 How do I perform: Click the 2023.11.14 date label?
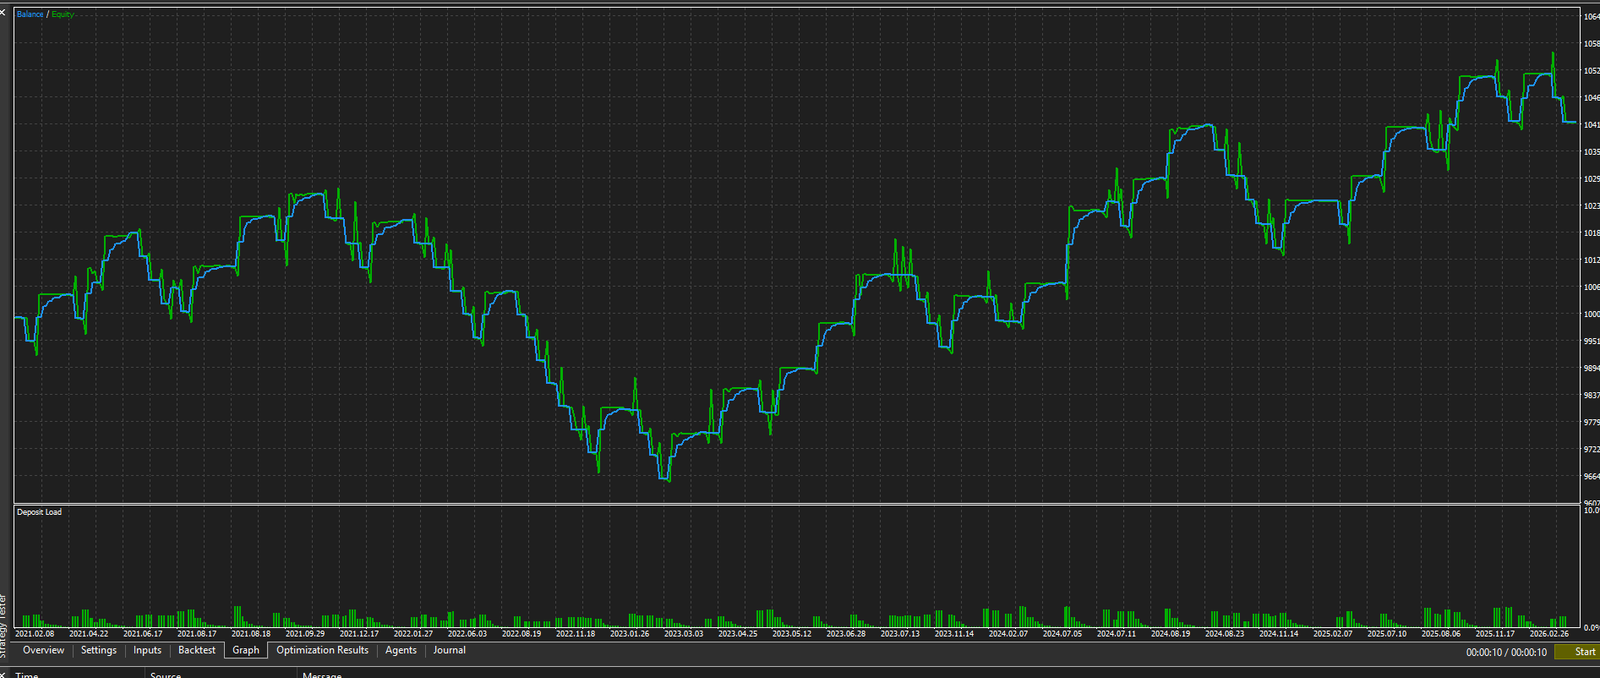pyautogui.click(x=954, y=633)
